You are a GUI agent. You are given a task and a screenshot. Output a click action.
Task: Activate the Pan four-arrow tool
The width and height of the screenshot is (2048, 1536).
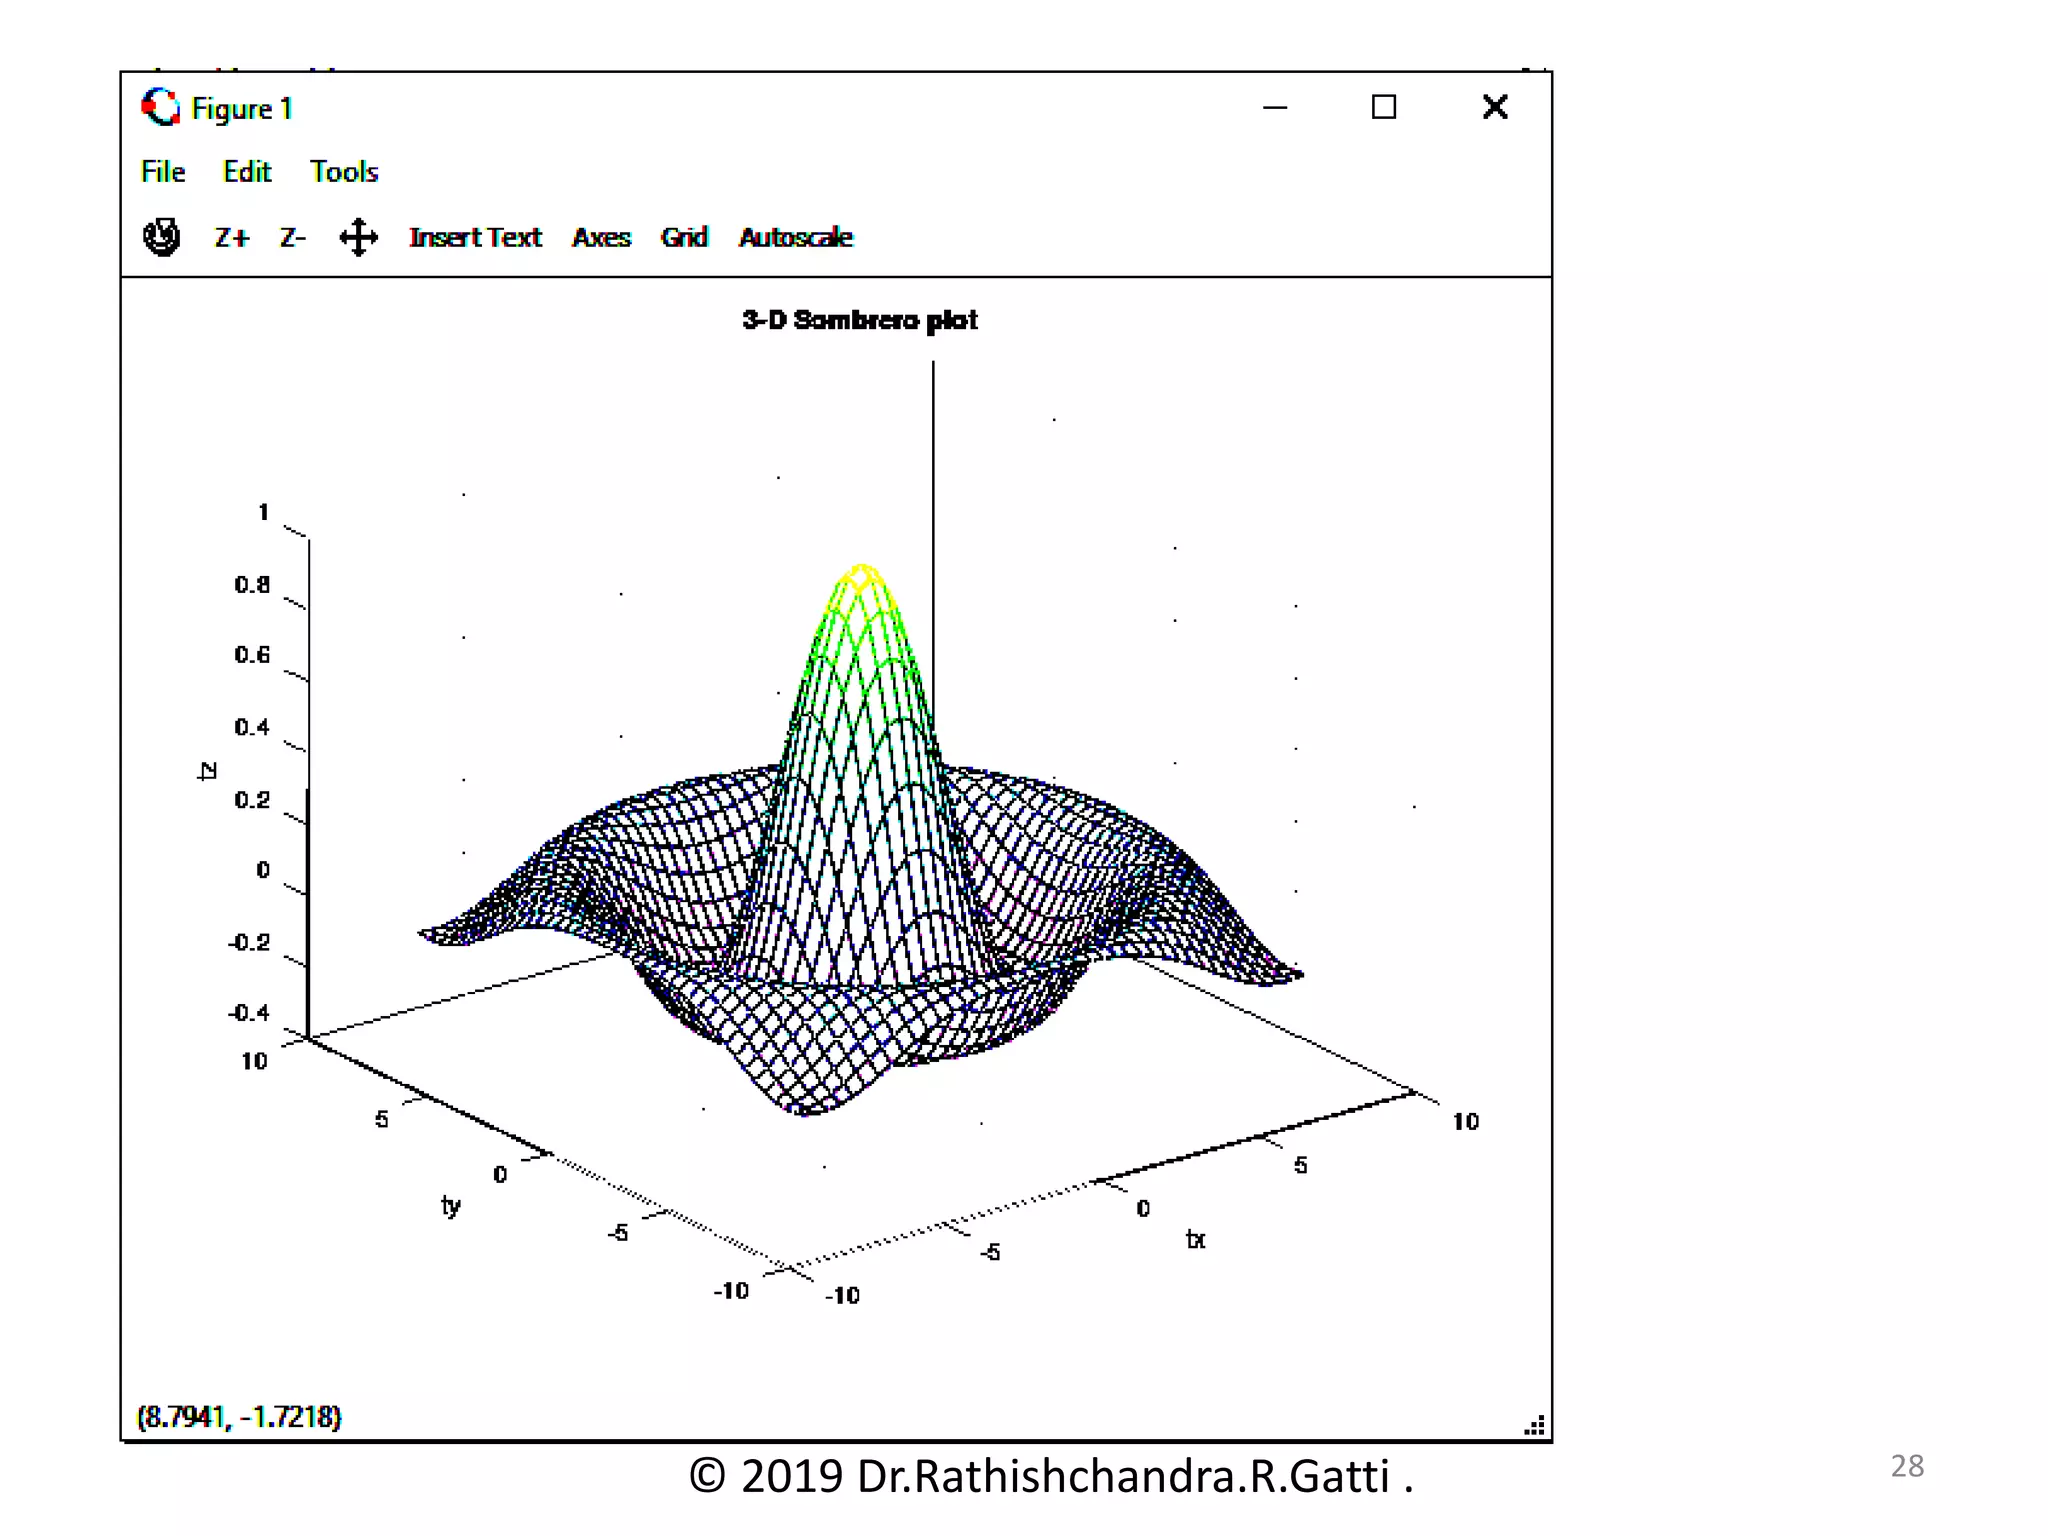click(x=358, y=238)
